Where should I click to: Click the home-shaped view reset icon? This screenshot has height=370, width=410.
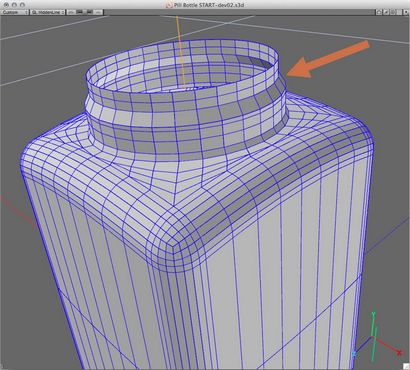tap(379, 12)
